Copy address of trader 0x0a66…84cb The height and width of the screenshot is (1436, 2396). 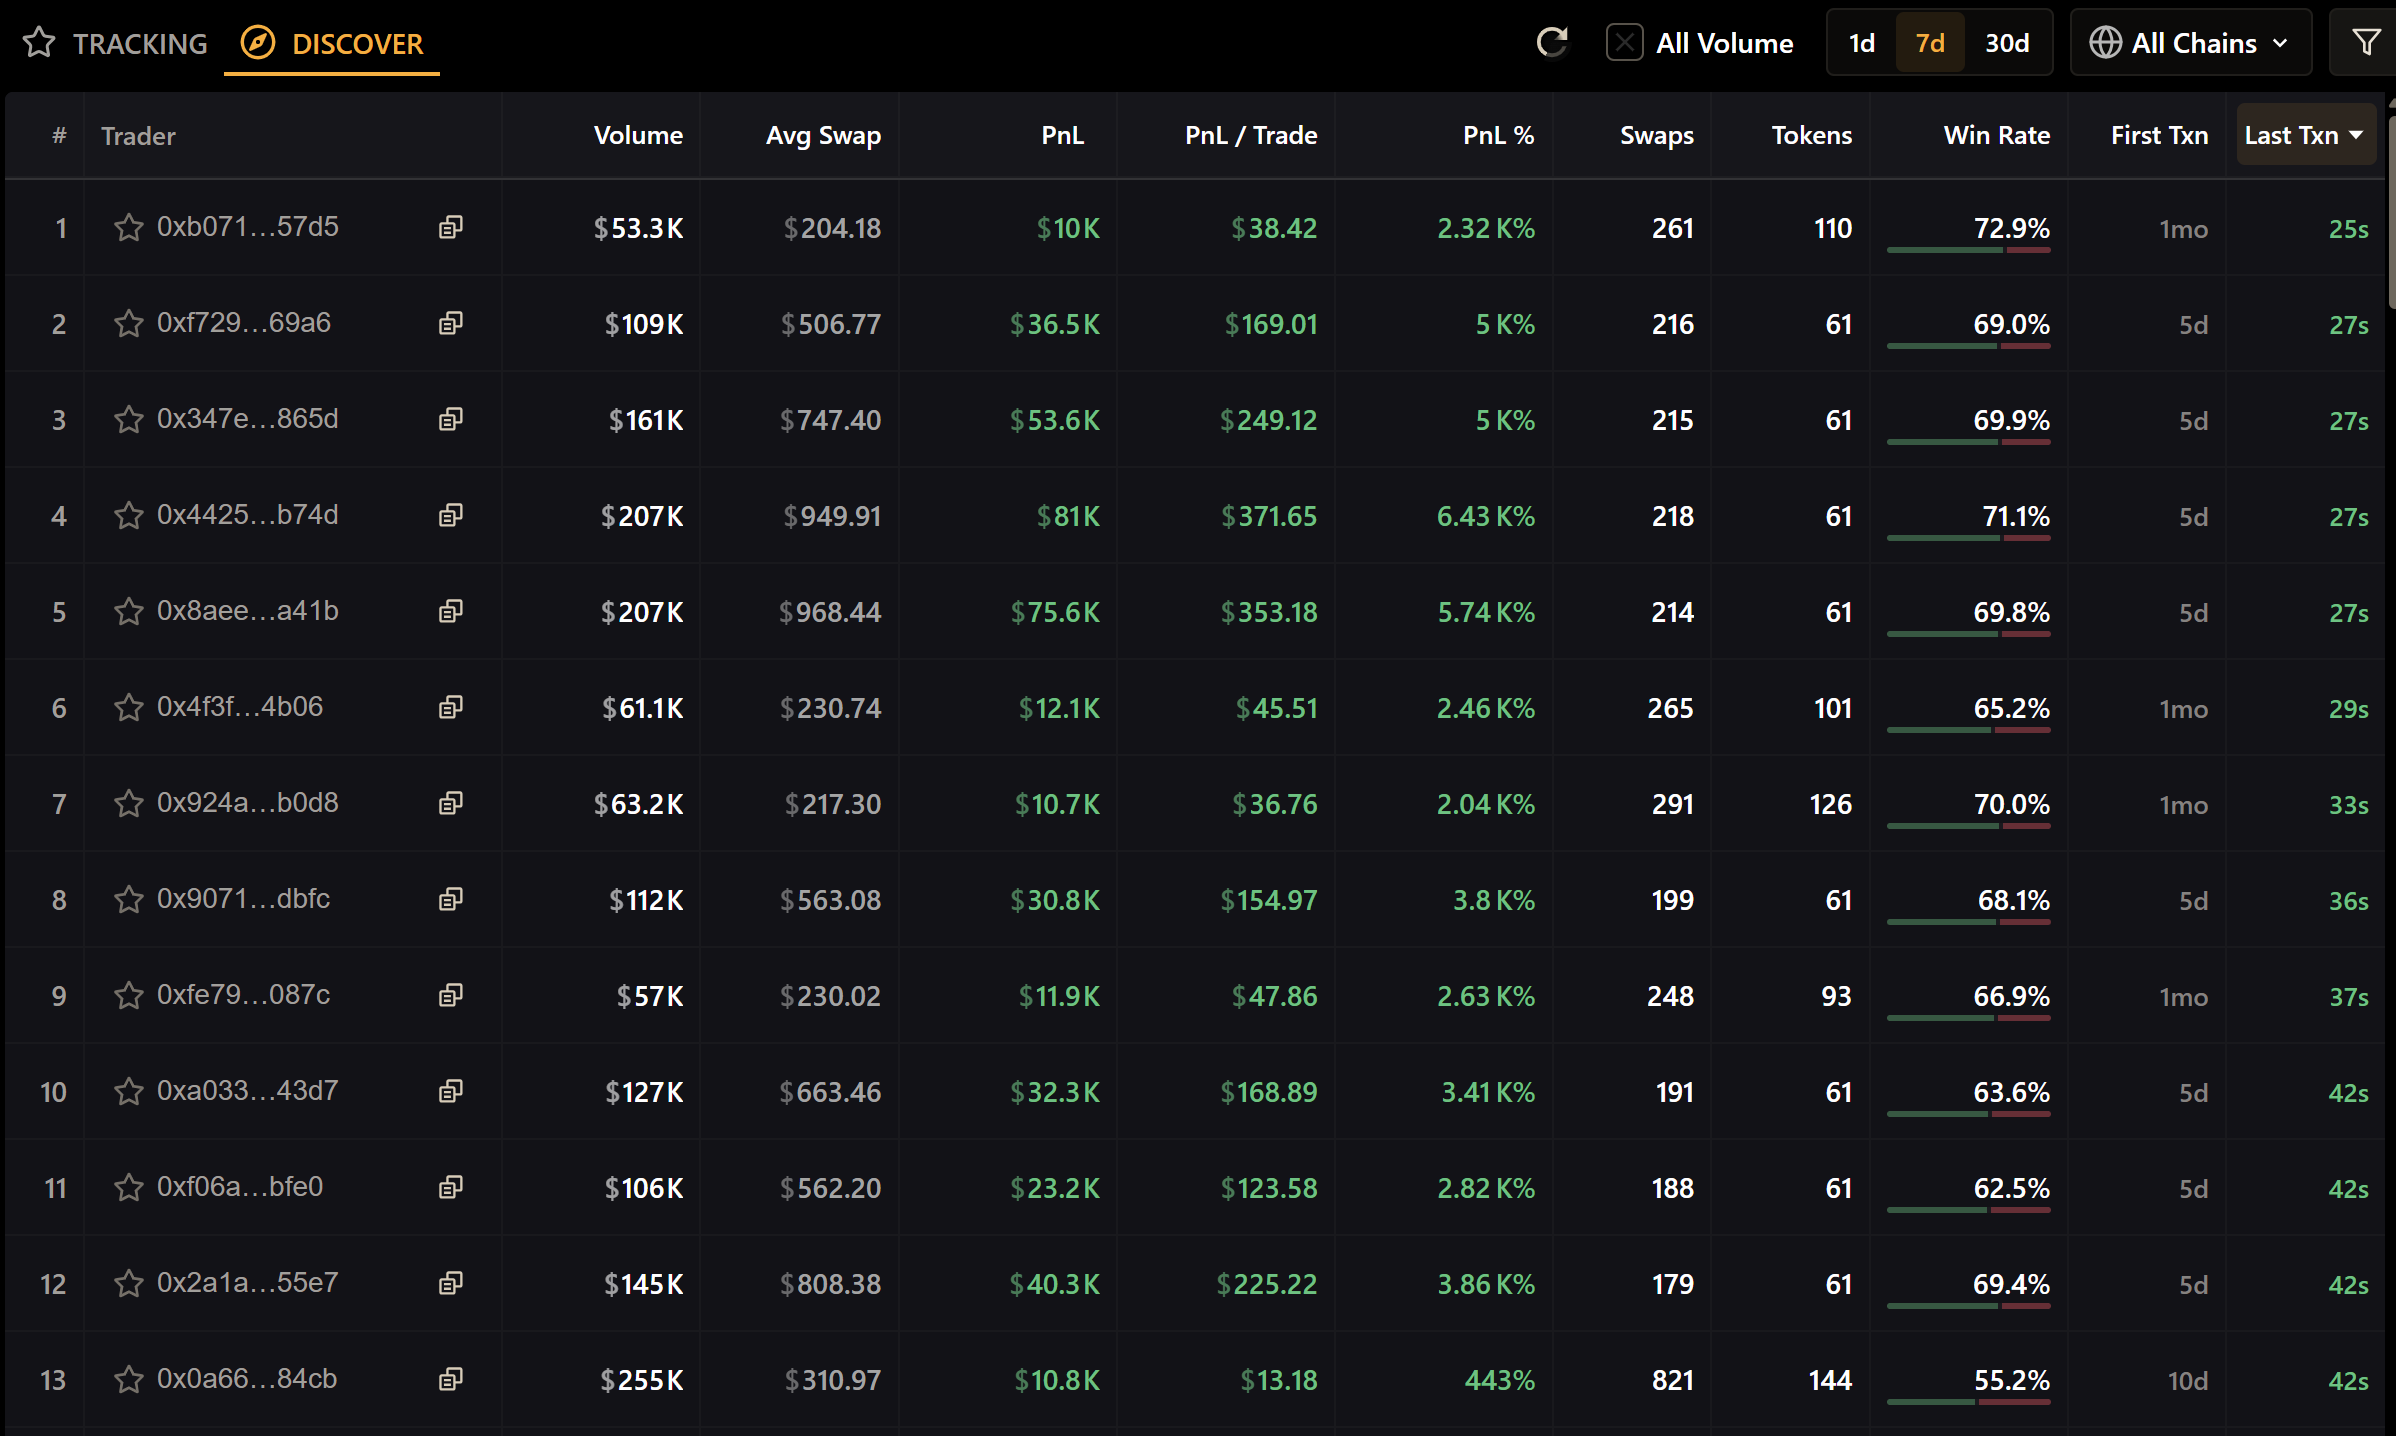[x=451, y=1380]
